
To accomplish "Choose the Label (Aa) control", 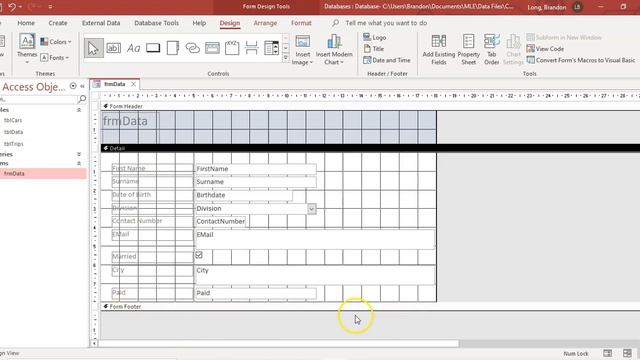I will [x=133, y=48].
